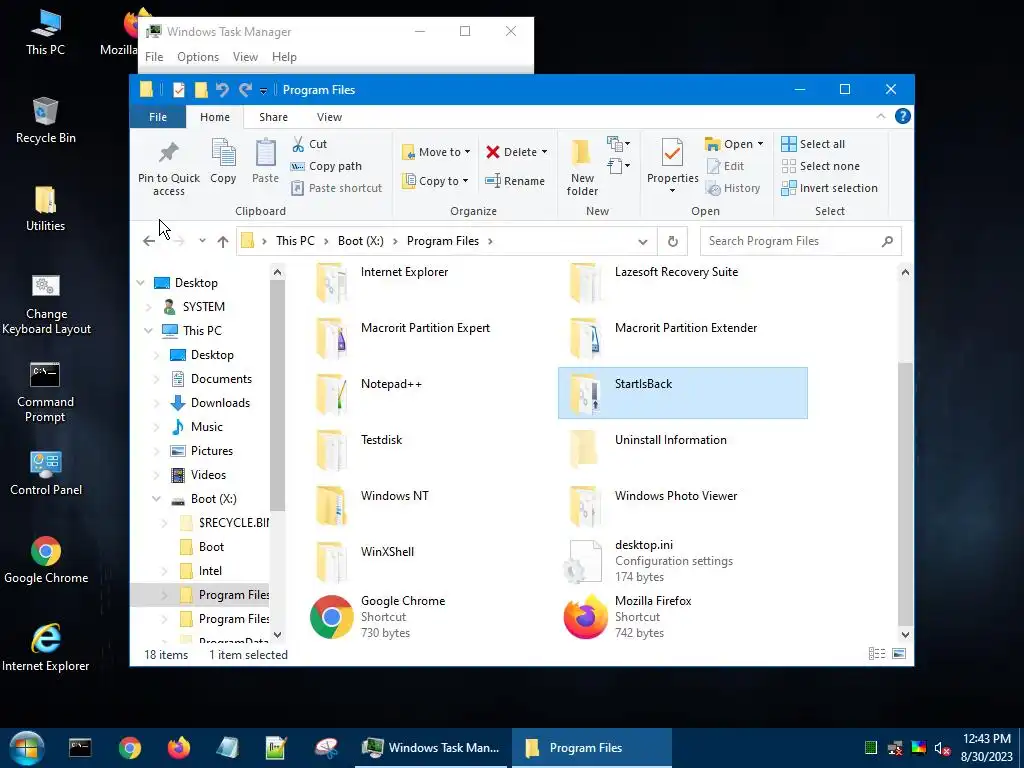Switch to large icons view icon
Viewport: 1024px width, 768px height.
899,654
